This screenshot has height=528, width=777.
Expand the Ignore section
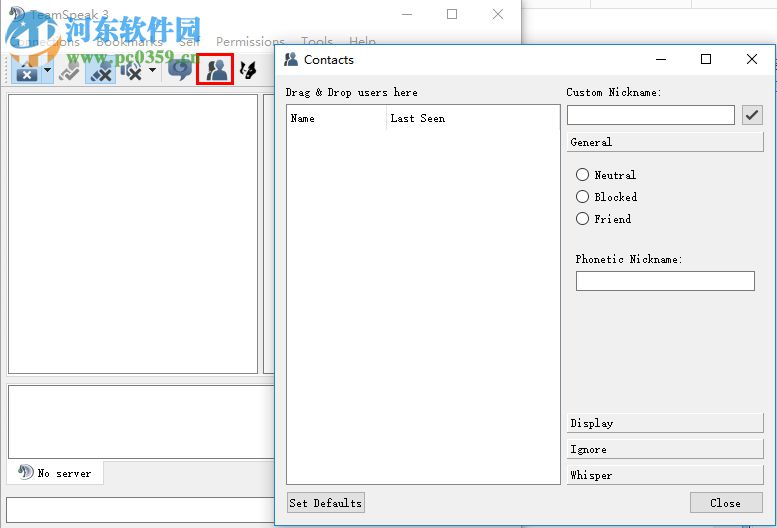(665, 449)
